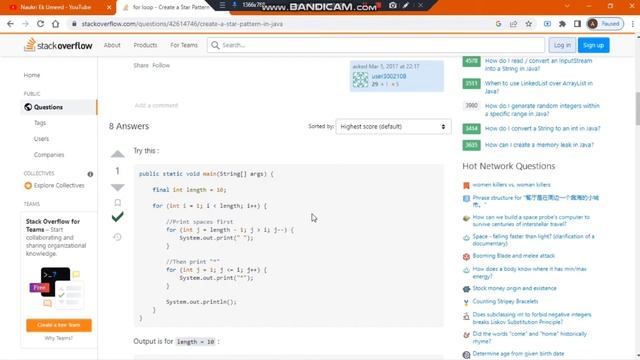Open 'read / convert an InputStream' question

(538, 64)
